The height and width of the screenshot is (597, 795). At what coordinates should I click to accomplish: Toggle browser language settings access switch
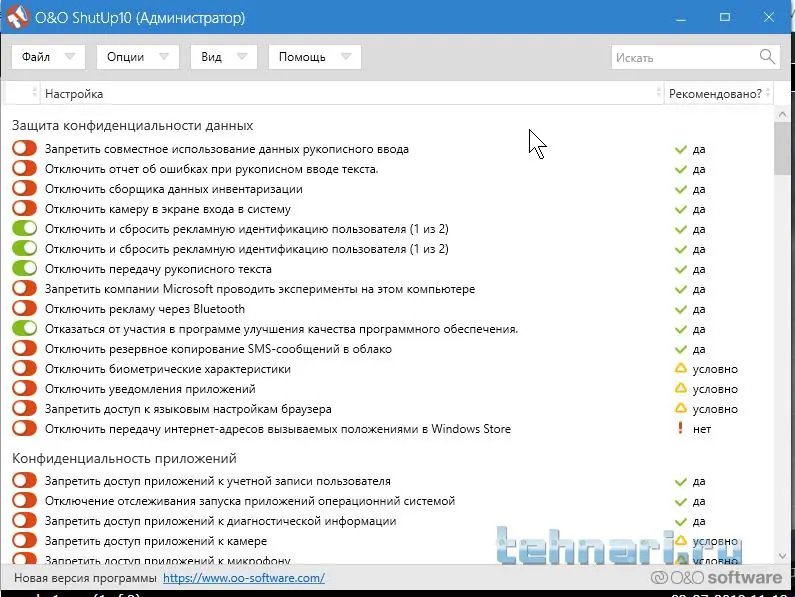(24, 408)
